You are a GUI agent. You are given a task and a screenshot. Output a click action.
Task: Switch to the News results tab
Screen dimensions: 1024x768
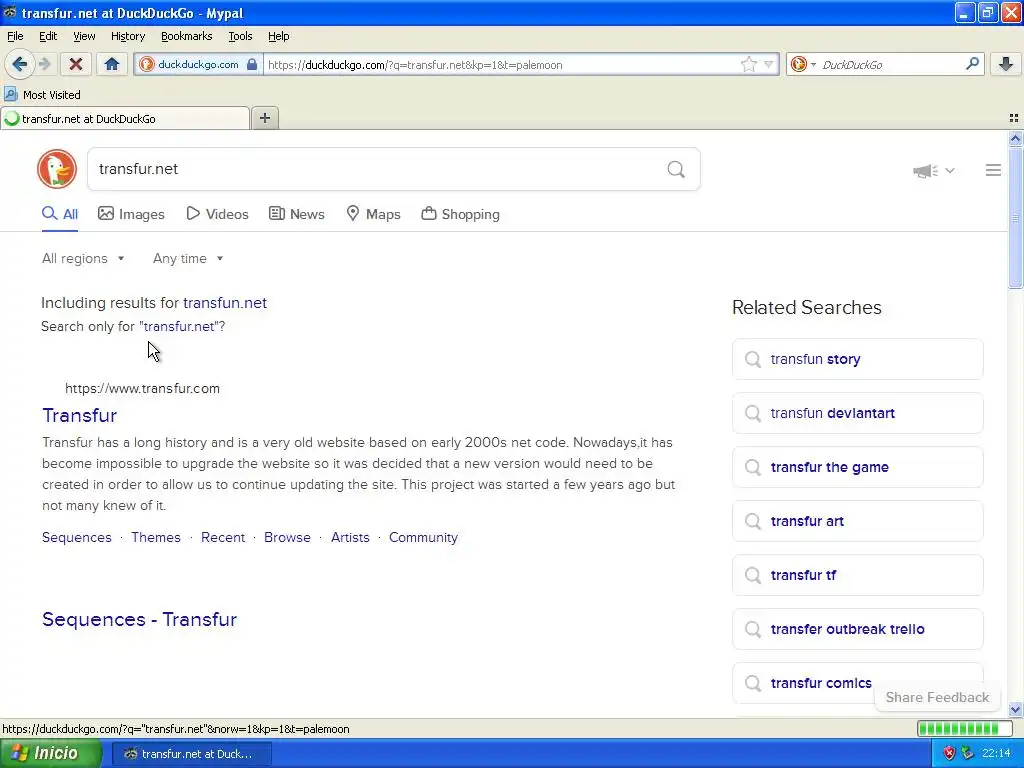[296, 214]
